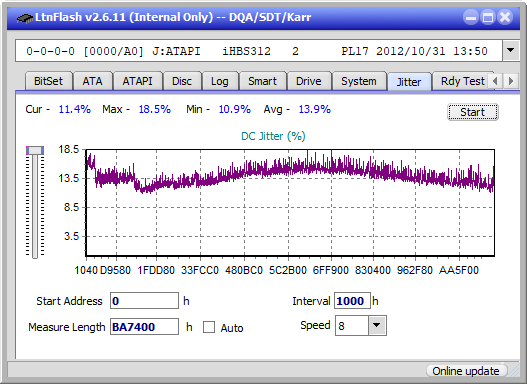Select the Jitter tab
This screenshot has width=527, height=384.
pos(409,82)
